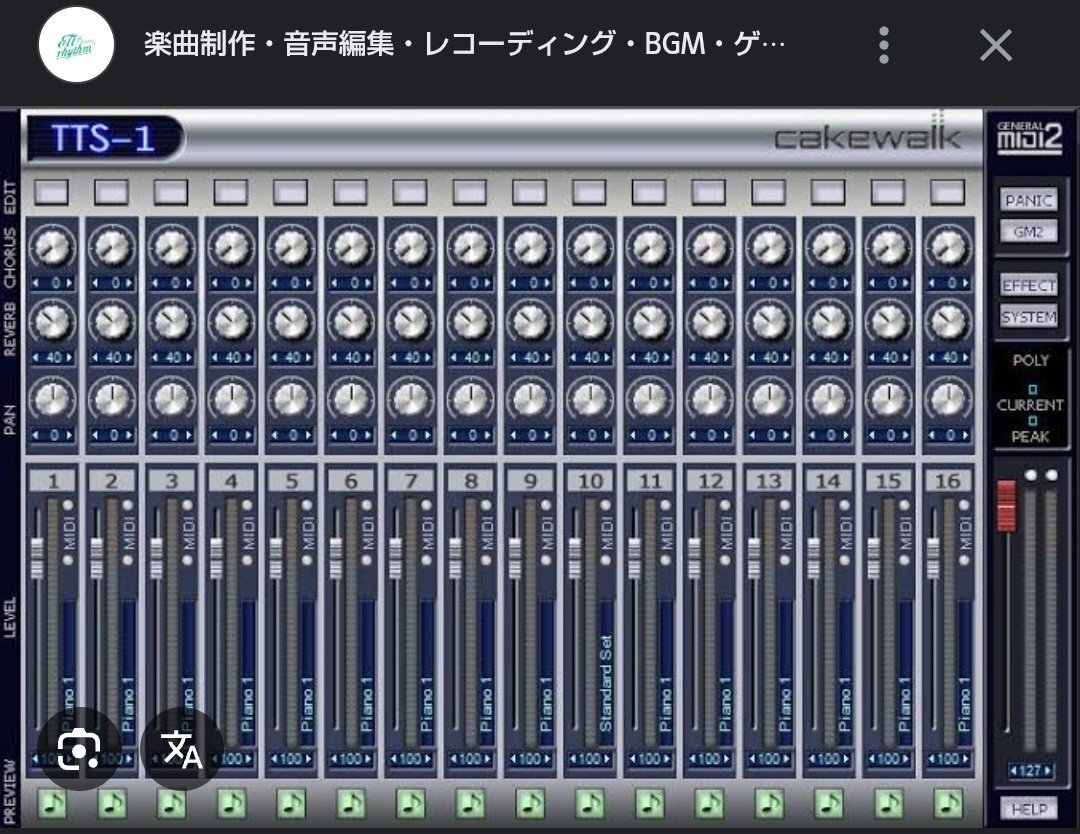
Task: Toggle the EDIT button for channel 8
Action: click(470, 192)
